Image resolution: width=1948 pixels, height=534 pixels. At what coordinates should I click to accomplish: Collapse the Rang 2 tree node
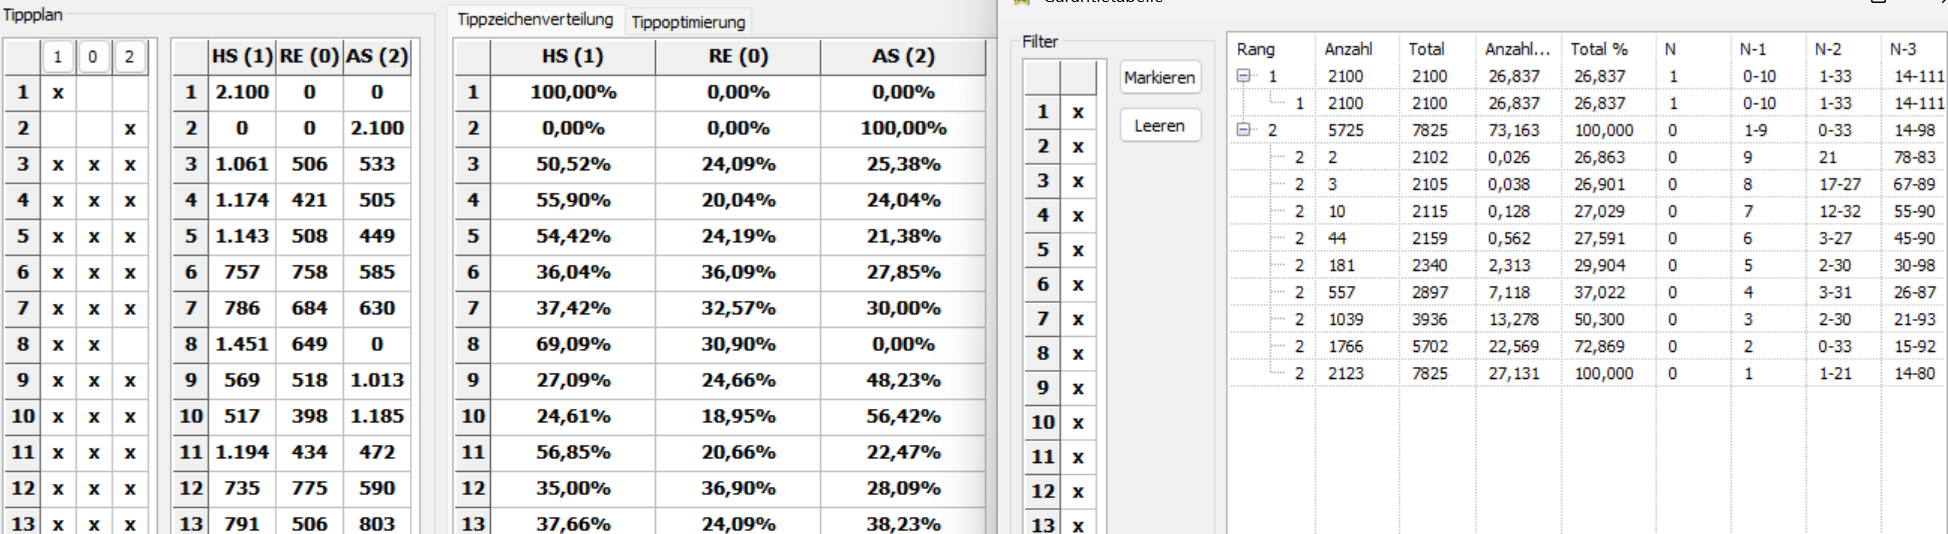click(1243, 129)
